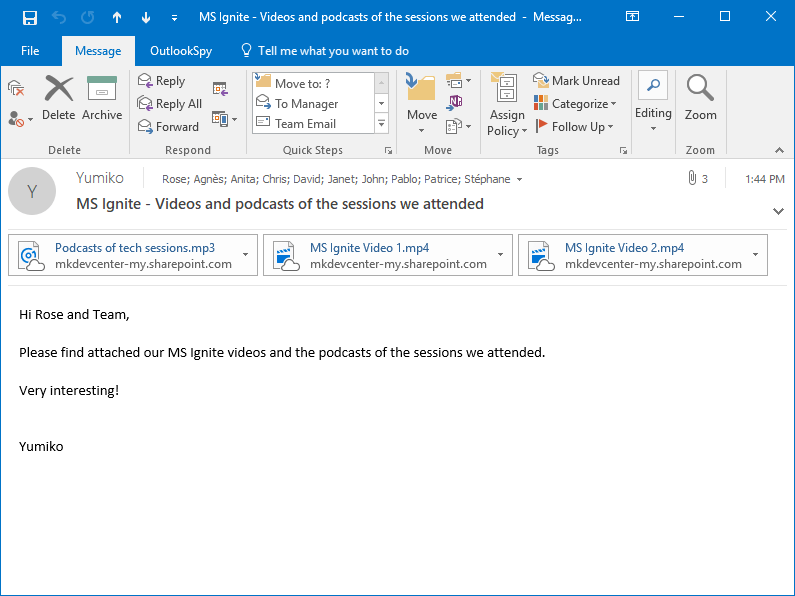Open the Customize Quick Access Toolbar dropdown
This screenshot has height=596, width=795.
[174, 18]
